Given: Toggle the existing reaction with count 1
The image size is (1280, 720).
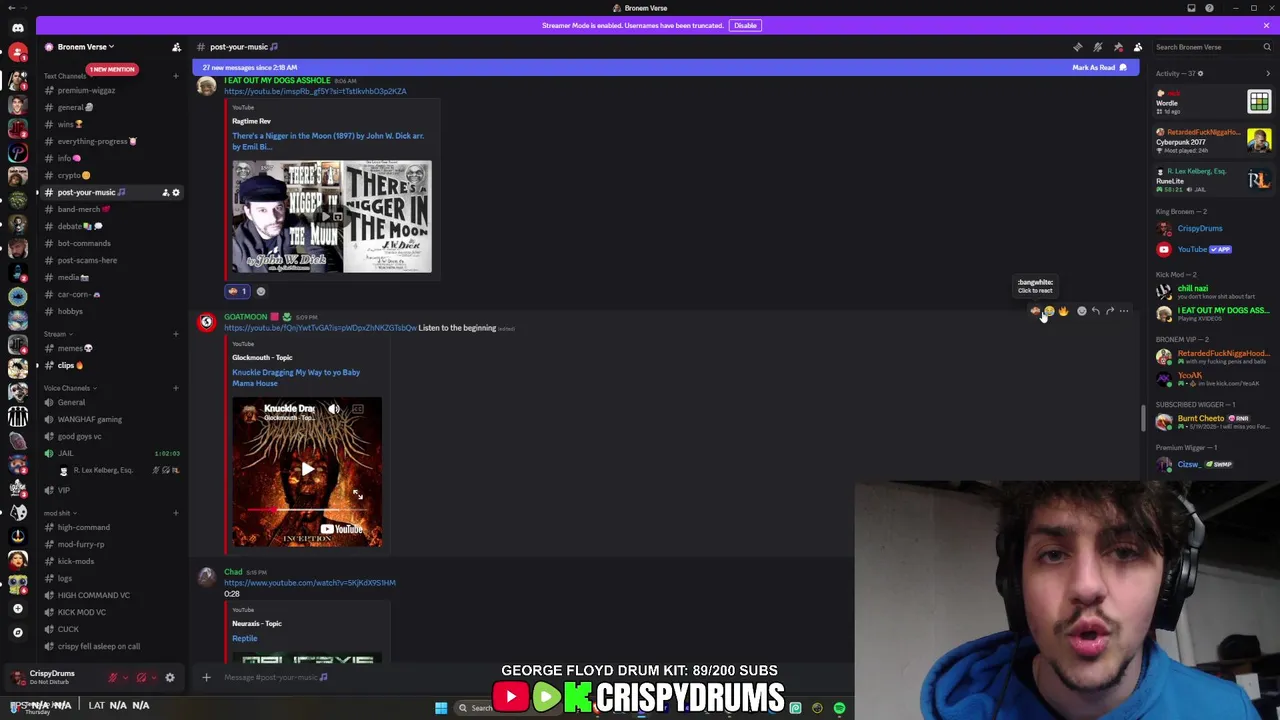Looking at the screenshot, I should (x=237, y=292).
